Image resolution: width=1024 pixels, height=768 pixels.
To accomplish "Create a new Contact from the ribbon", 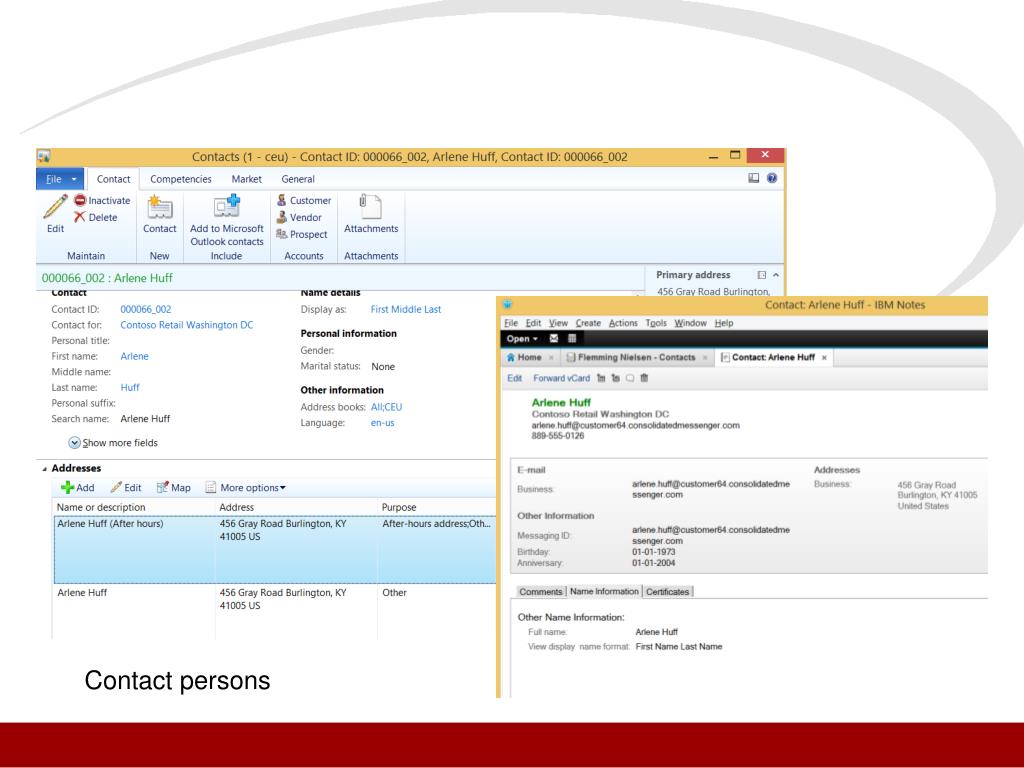I will point(159,215).
